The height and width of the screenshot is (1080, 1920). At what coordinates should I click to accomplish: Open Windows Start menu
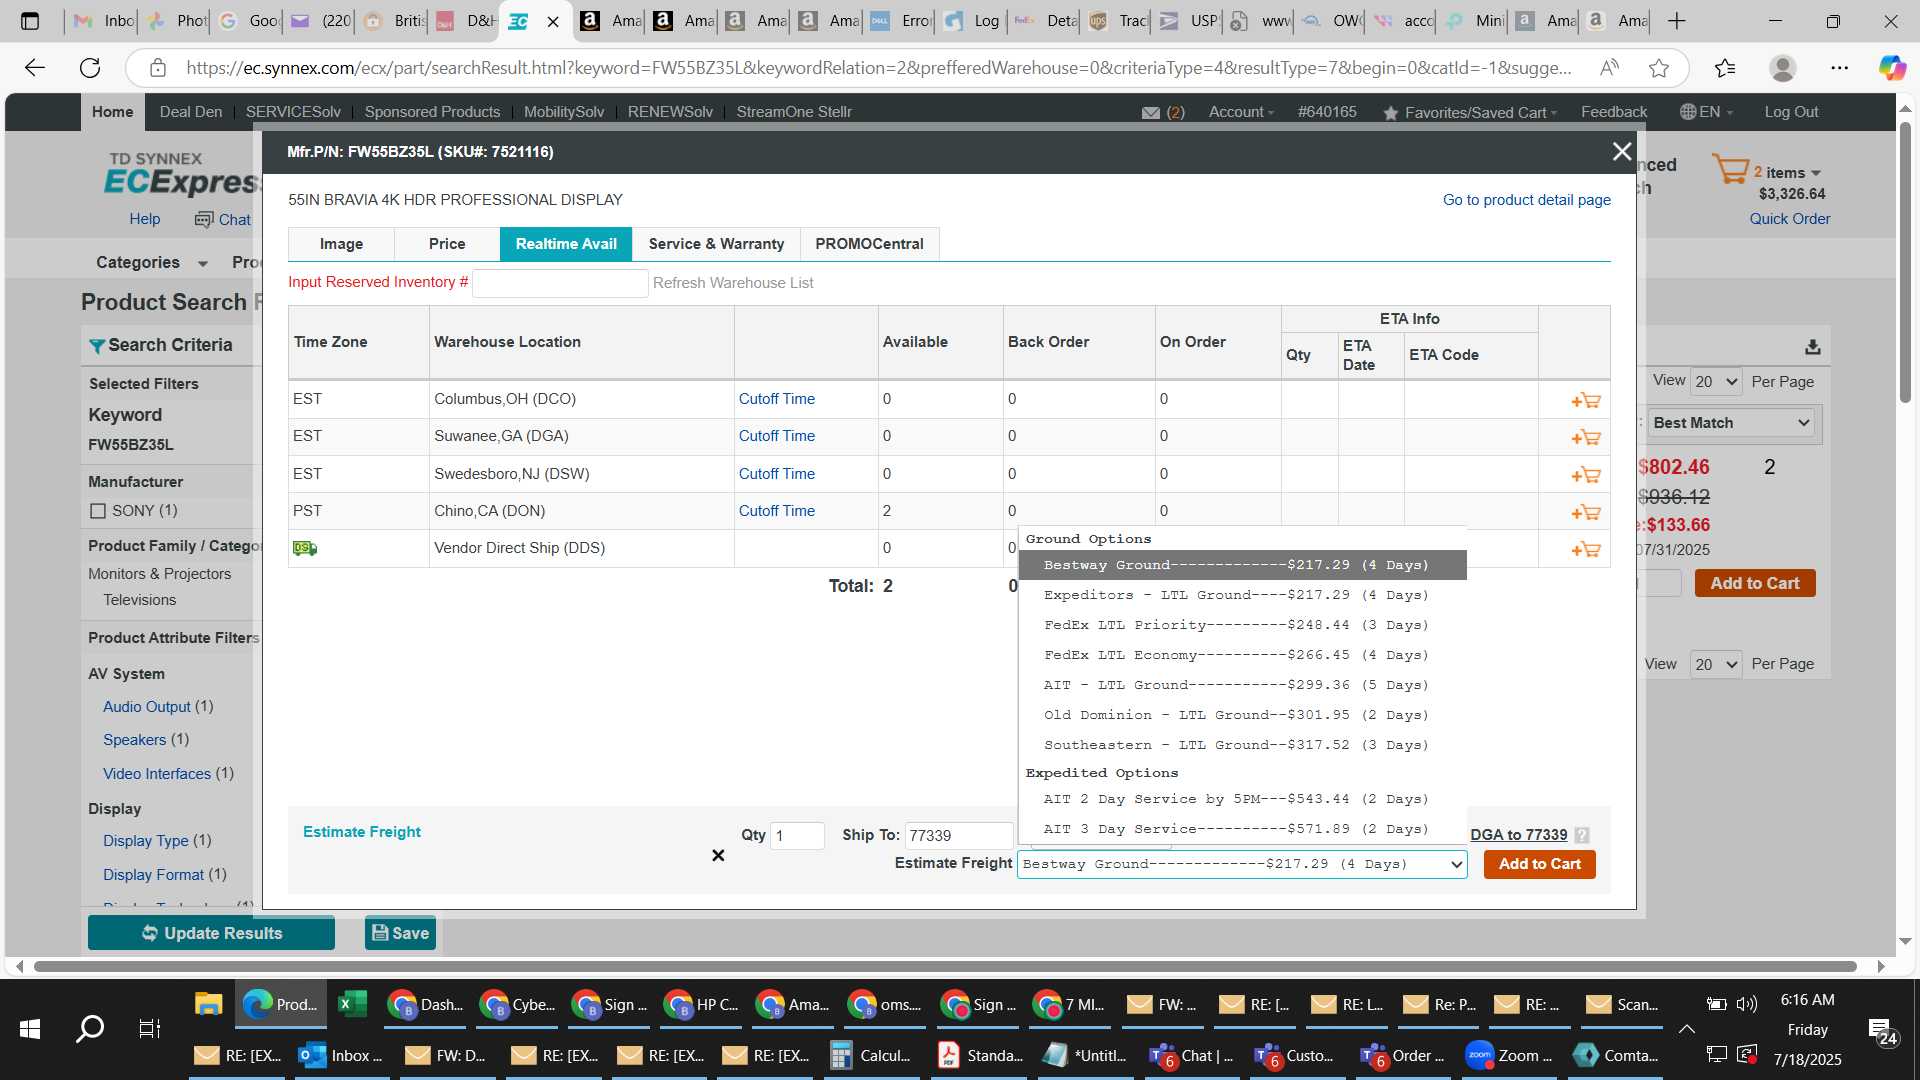(30, 1028)
